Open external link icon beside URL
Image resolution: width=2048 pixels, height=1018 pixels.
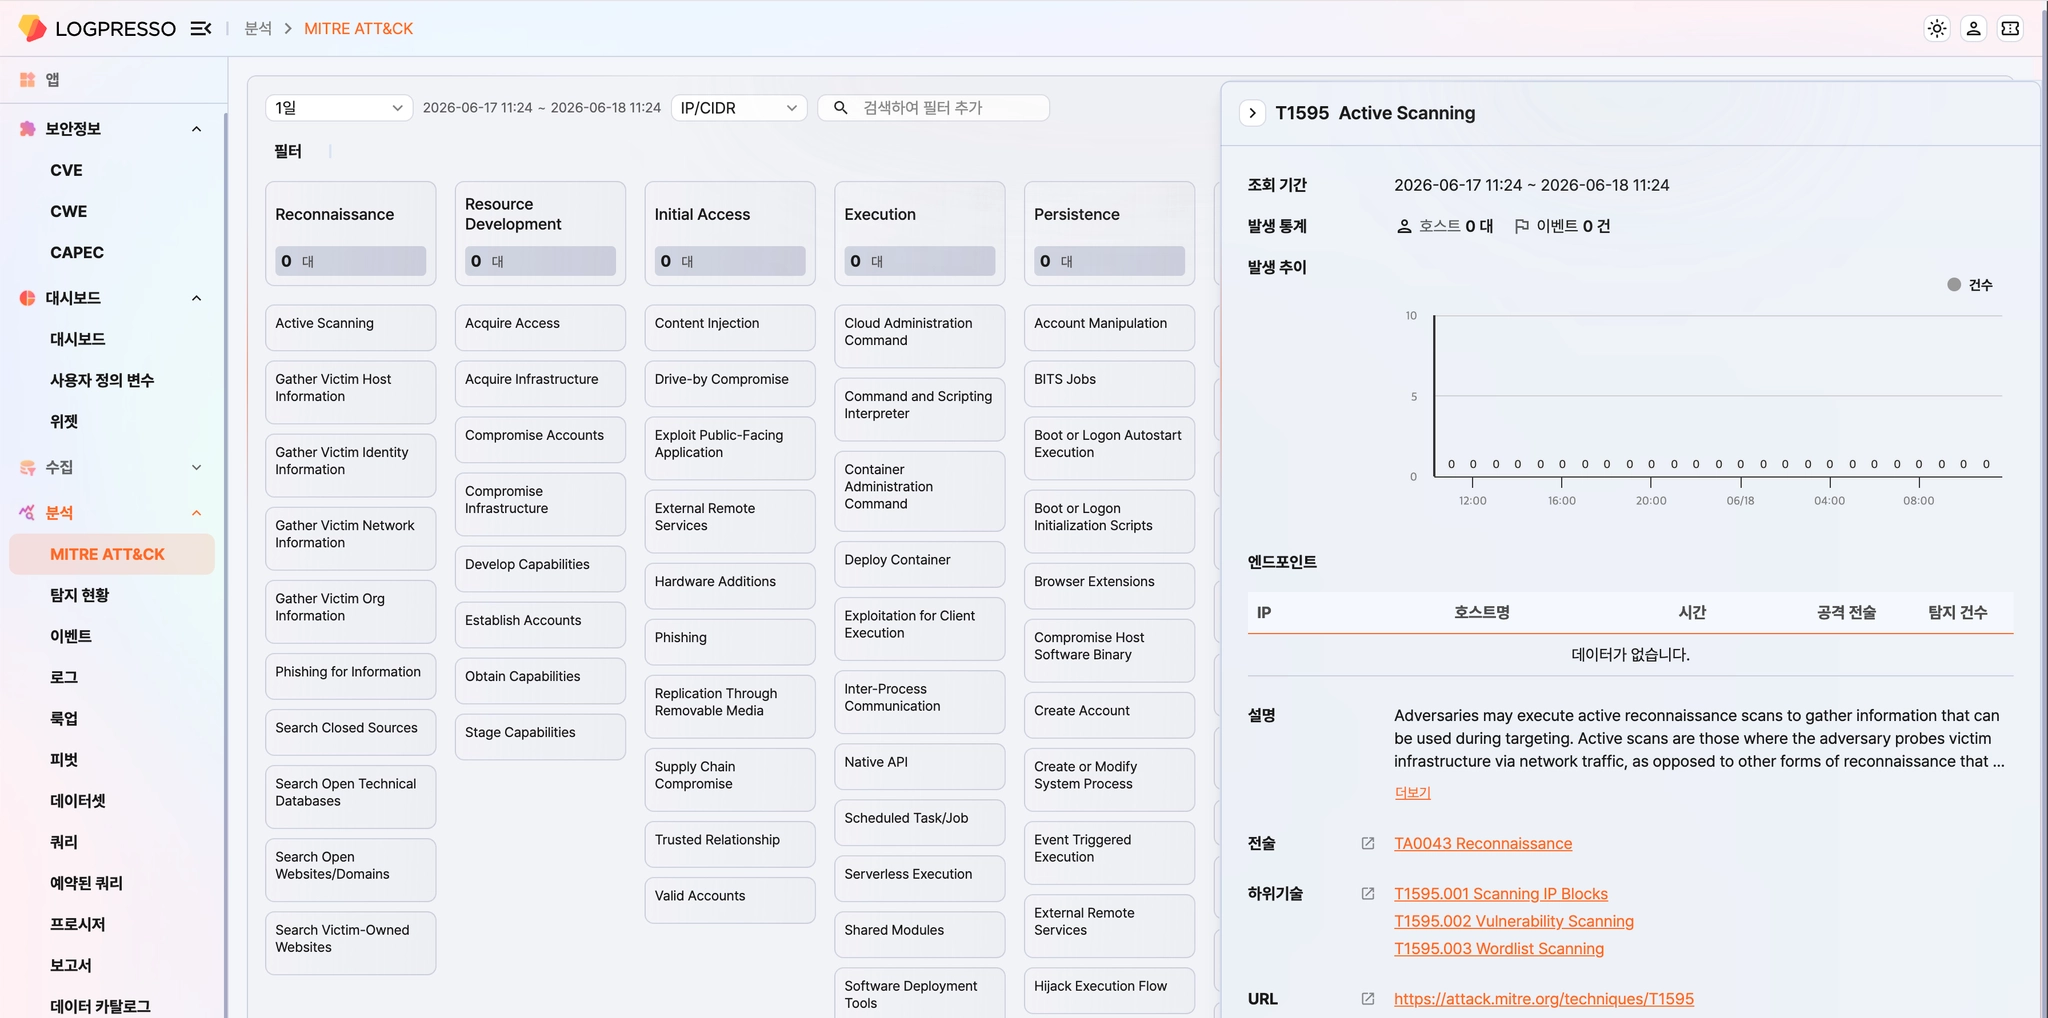pos(1368,999)
